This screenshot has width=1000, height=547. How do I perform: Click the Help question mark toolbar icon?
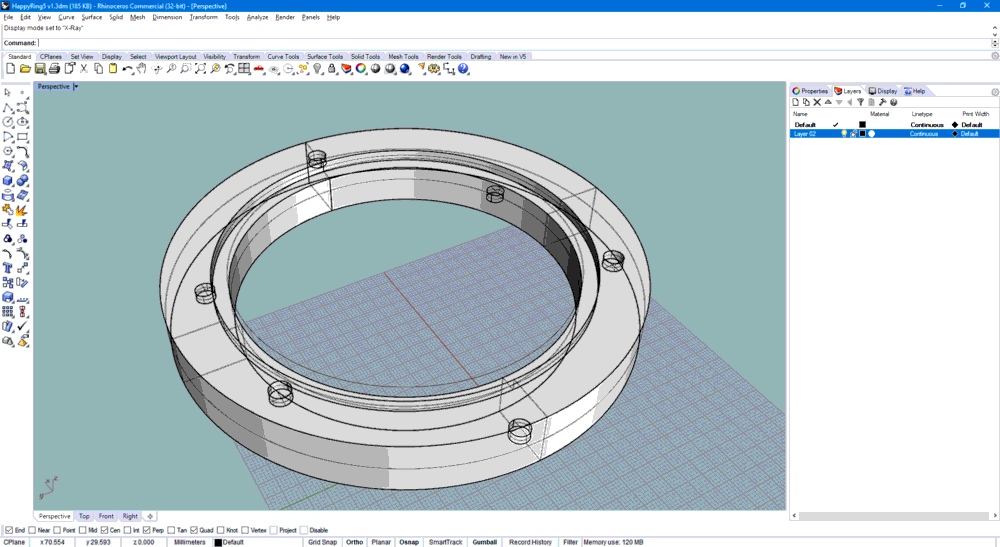tap(463, 69)
